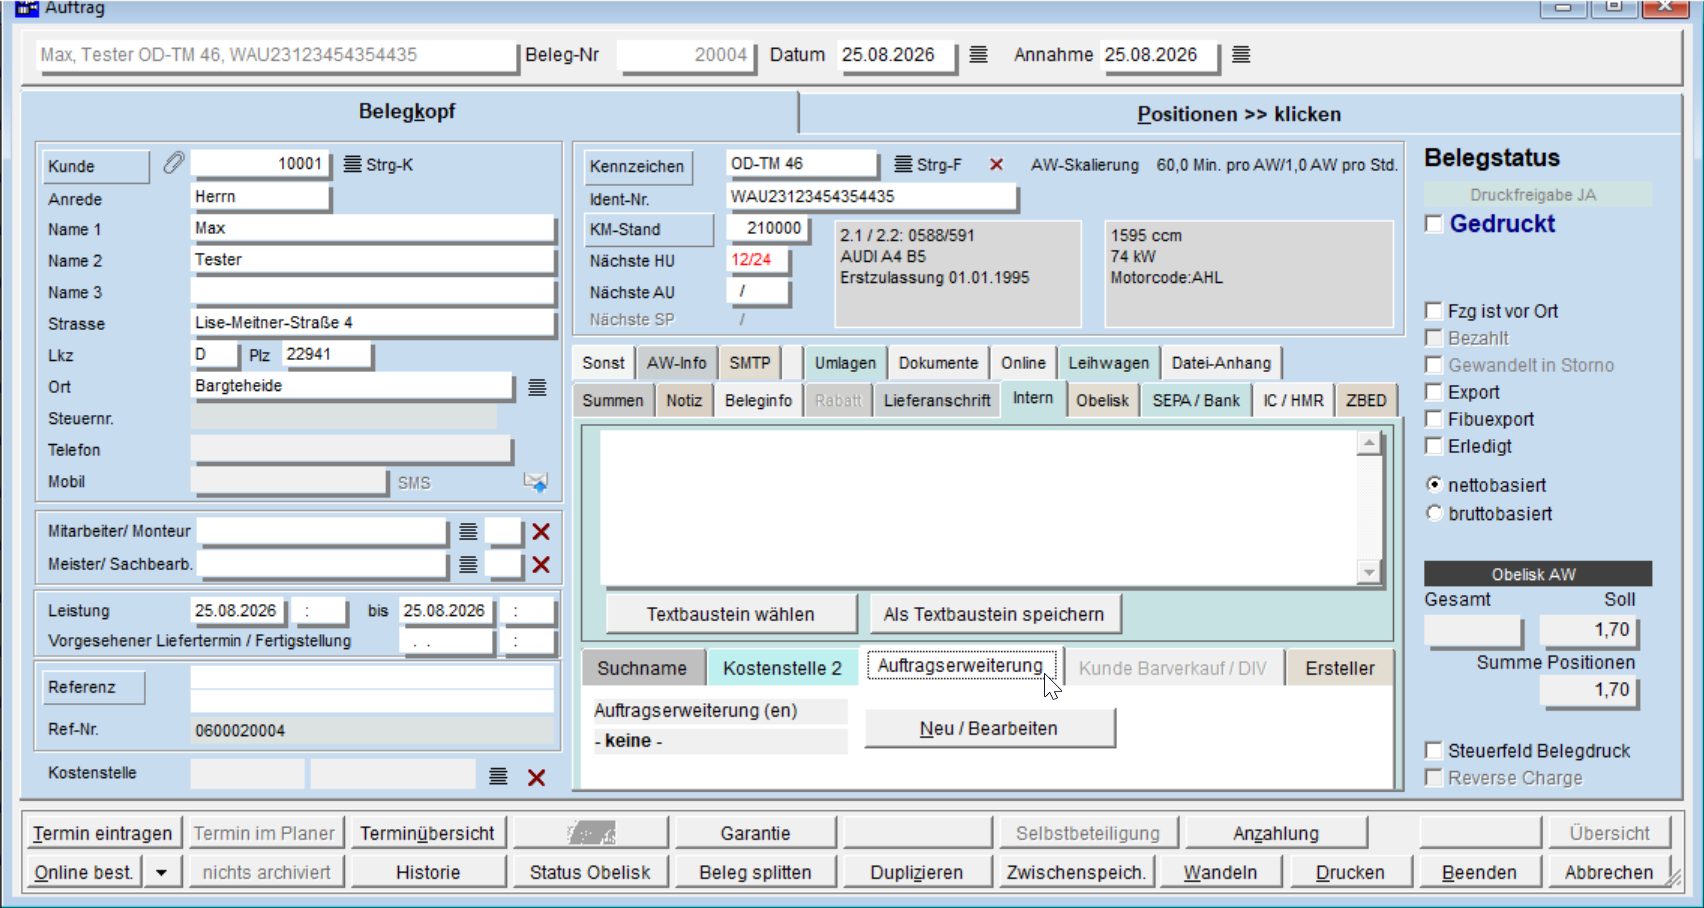1704x908 pixels.
Task: Open the Kostenstelle 2 tab
Action: [782, 668]
